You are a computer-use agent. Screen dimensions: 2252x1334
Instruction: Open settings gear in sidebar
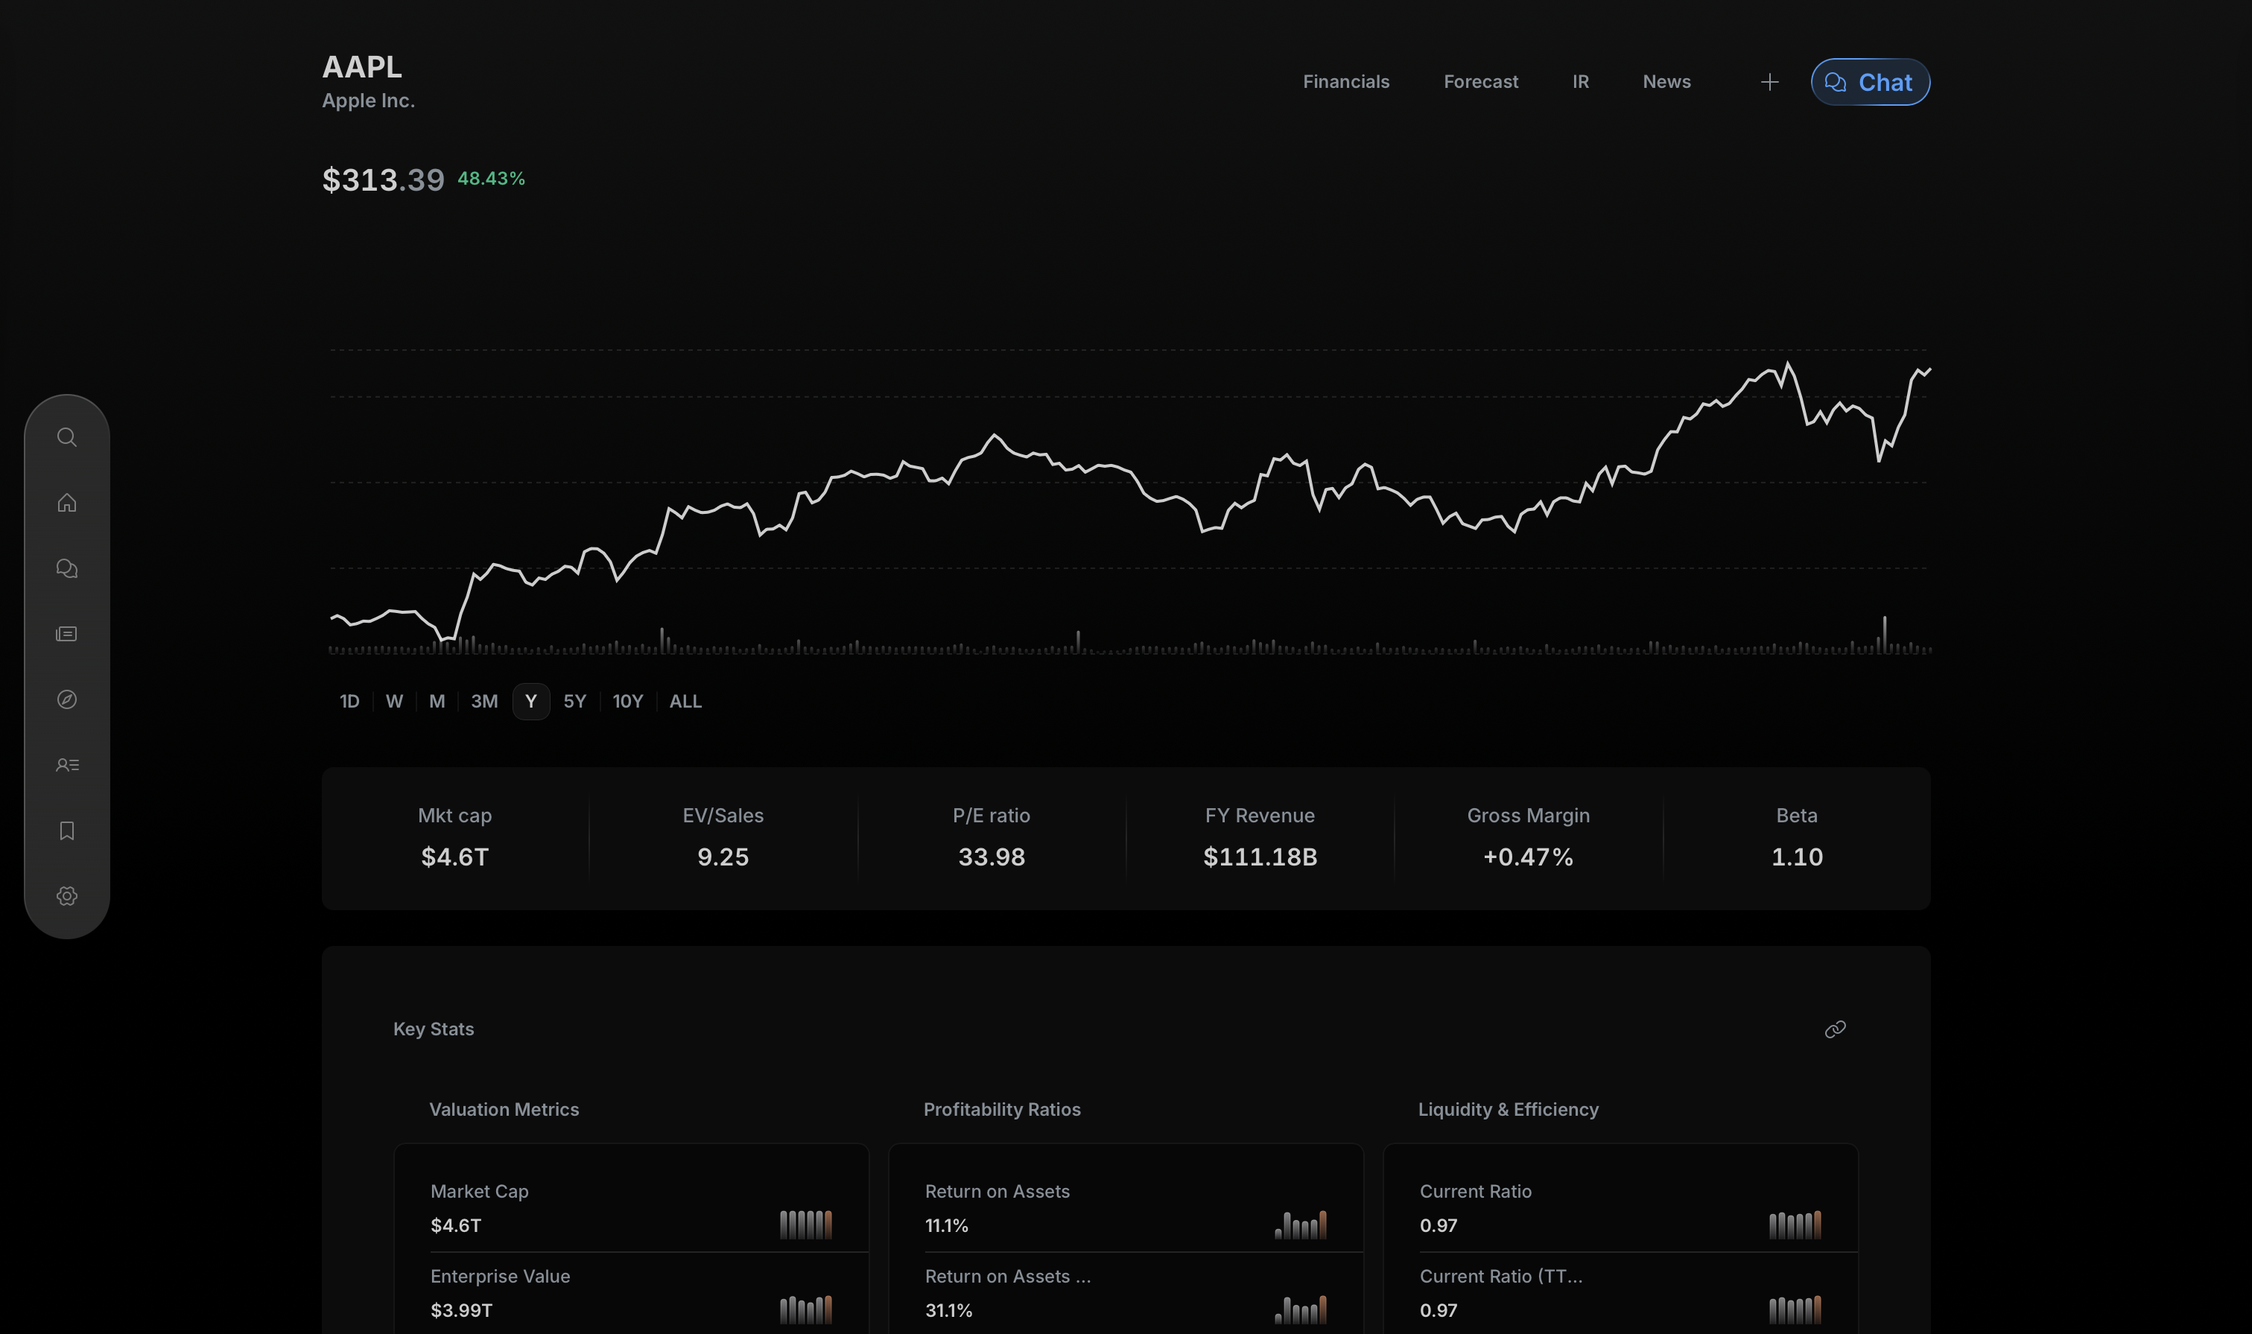pos(67,896)
